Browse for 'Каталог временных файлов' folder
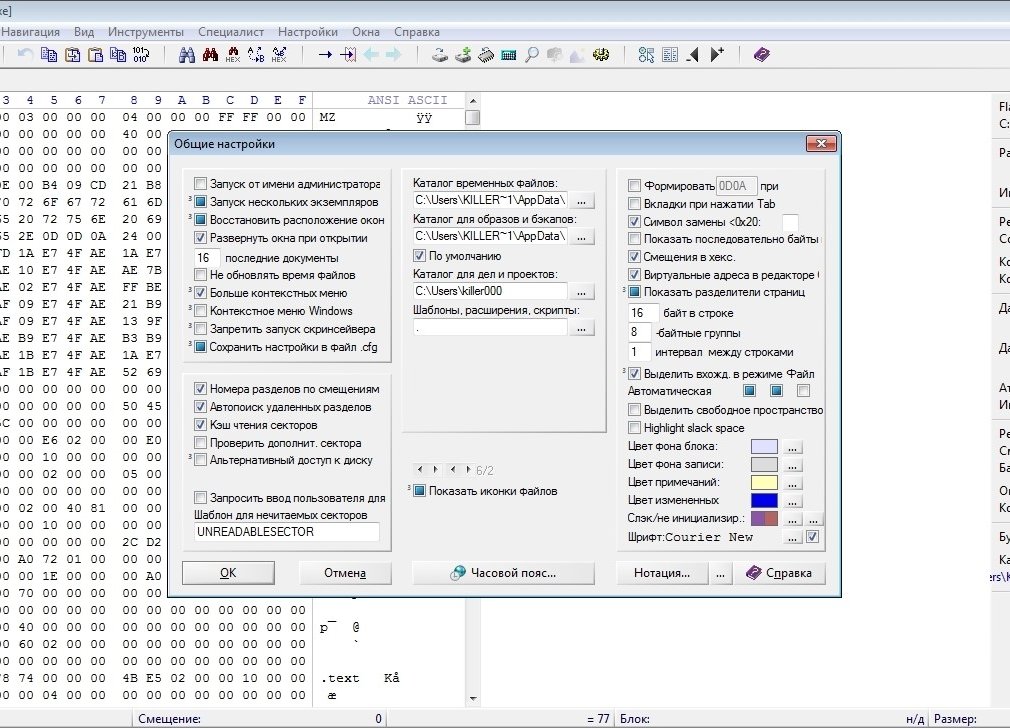The image size is (1010, 728). [x=582, y=201]
